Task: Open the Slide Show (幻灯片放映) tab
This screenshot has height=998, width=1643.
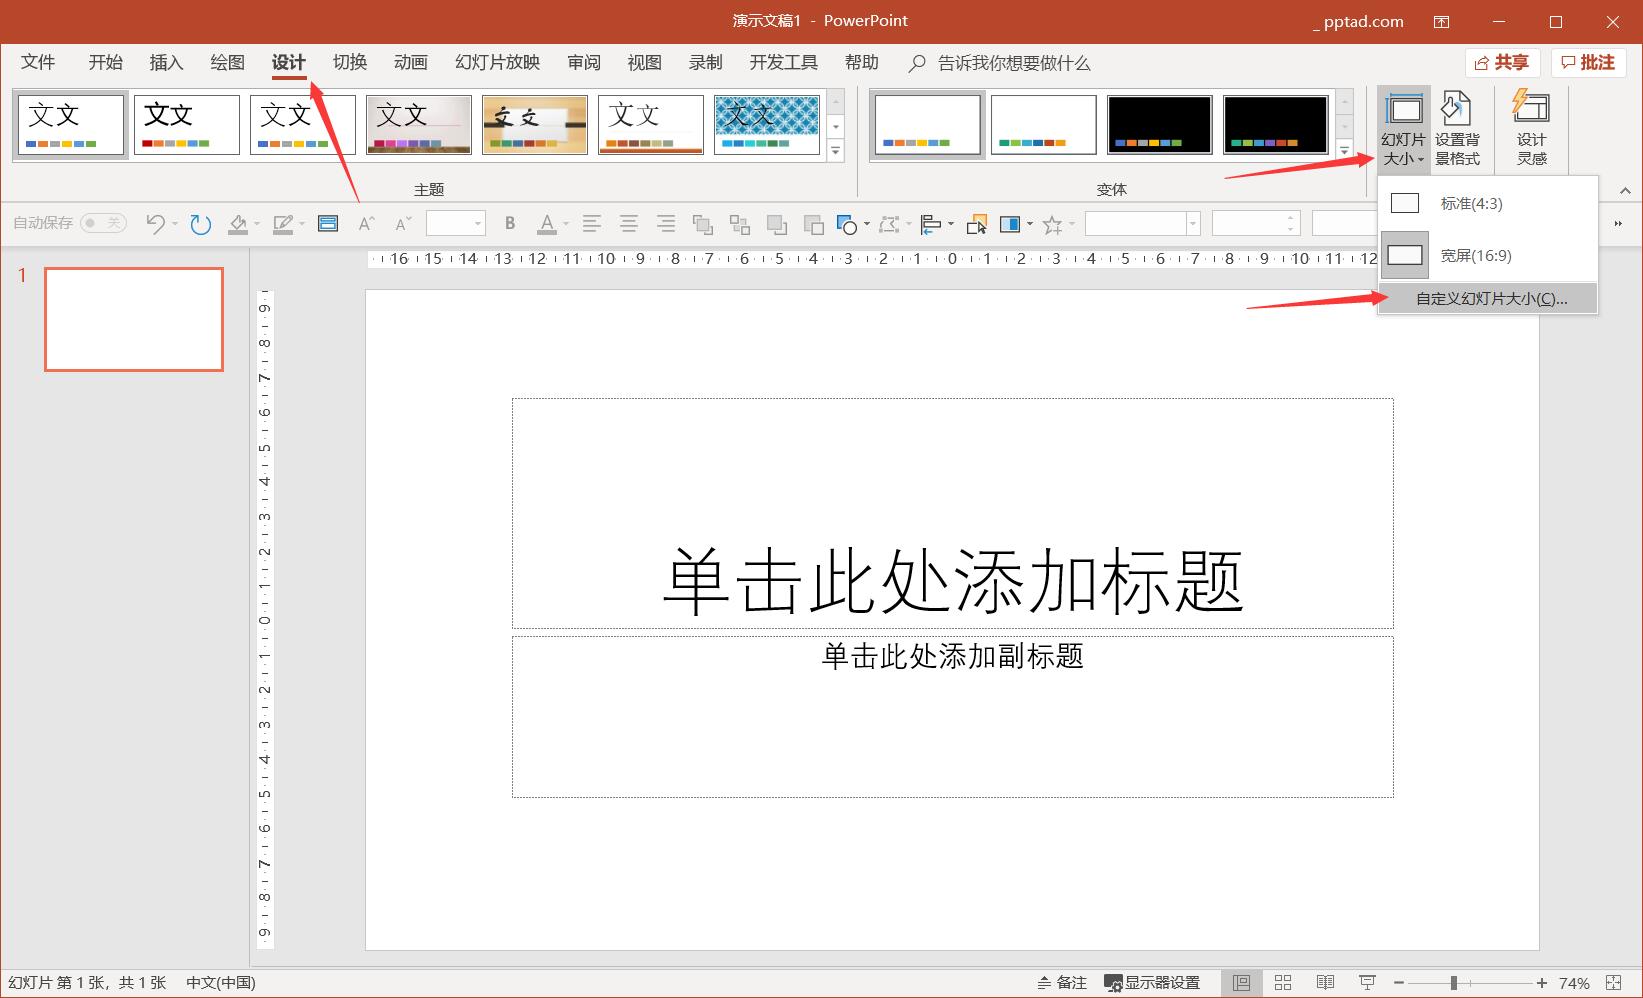Action: coord(497,62)
